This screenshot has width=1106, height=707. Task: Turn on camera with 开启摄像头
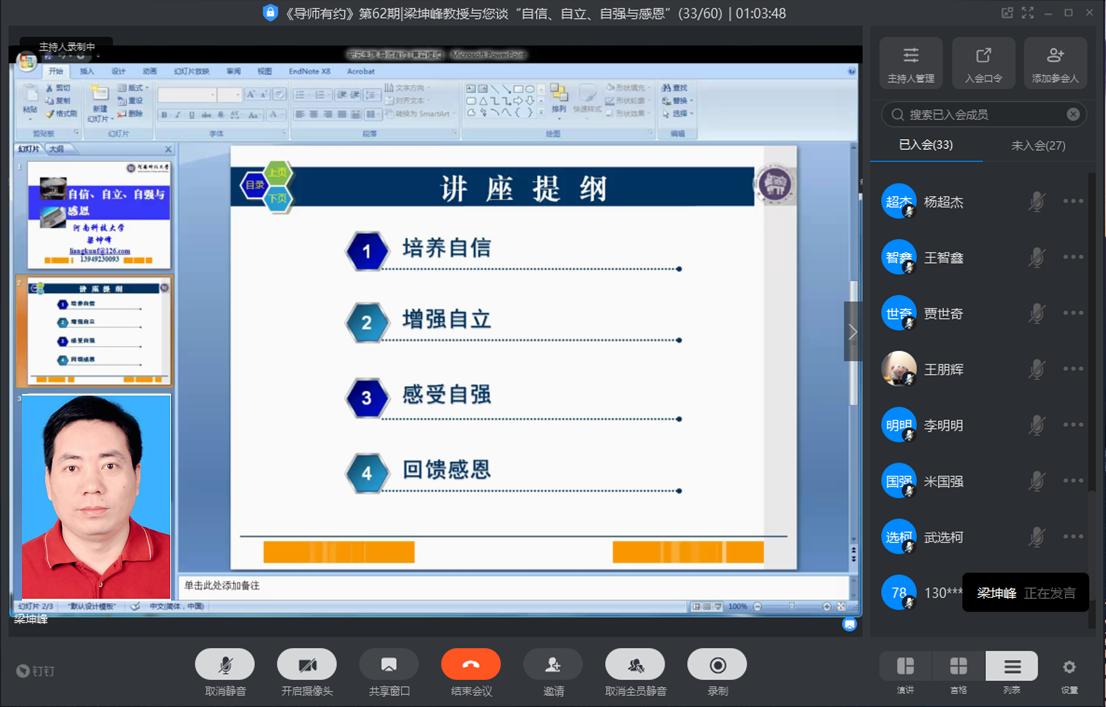tap(307, 665)
